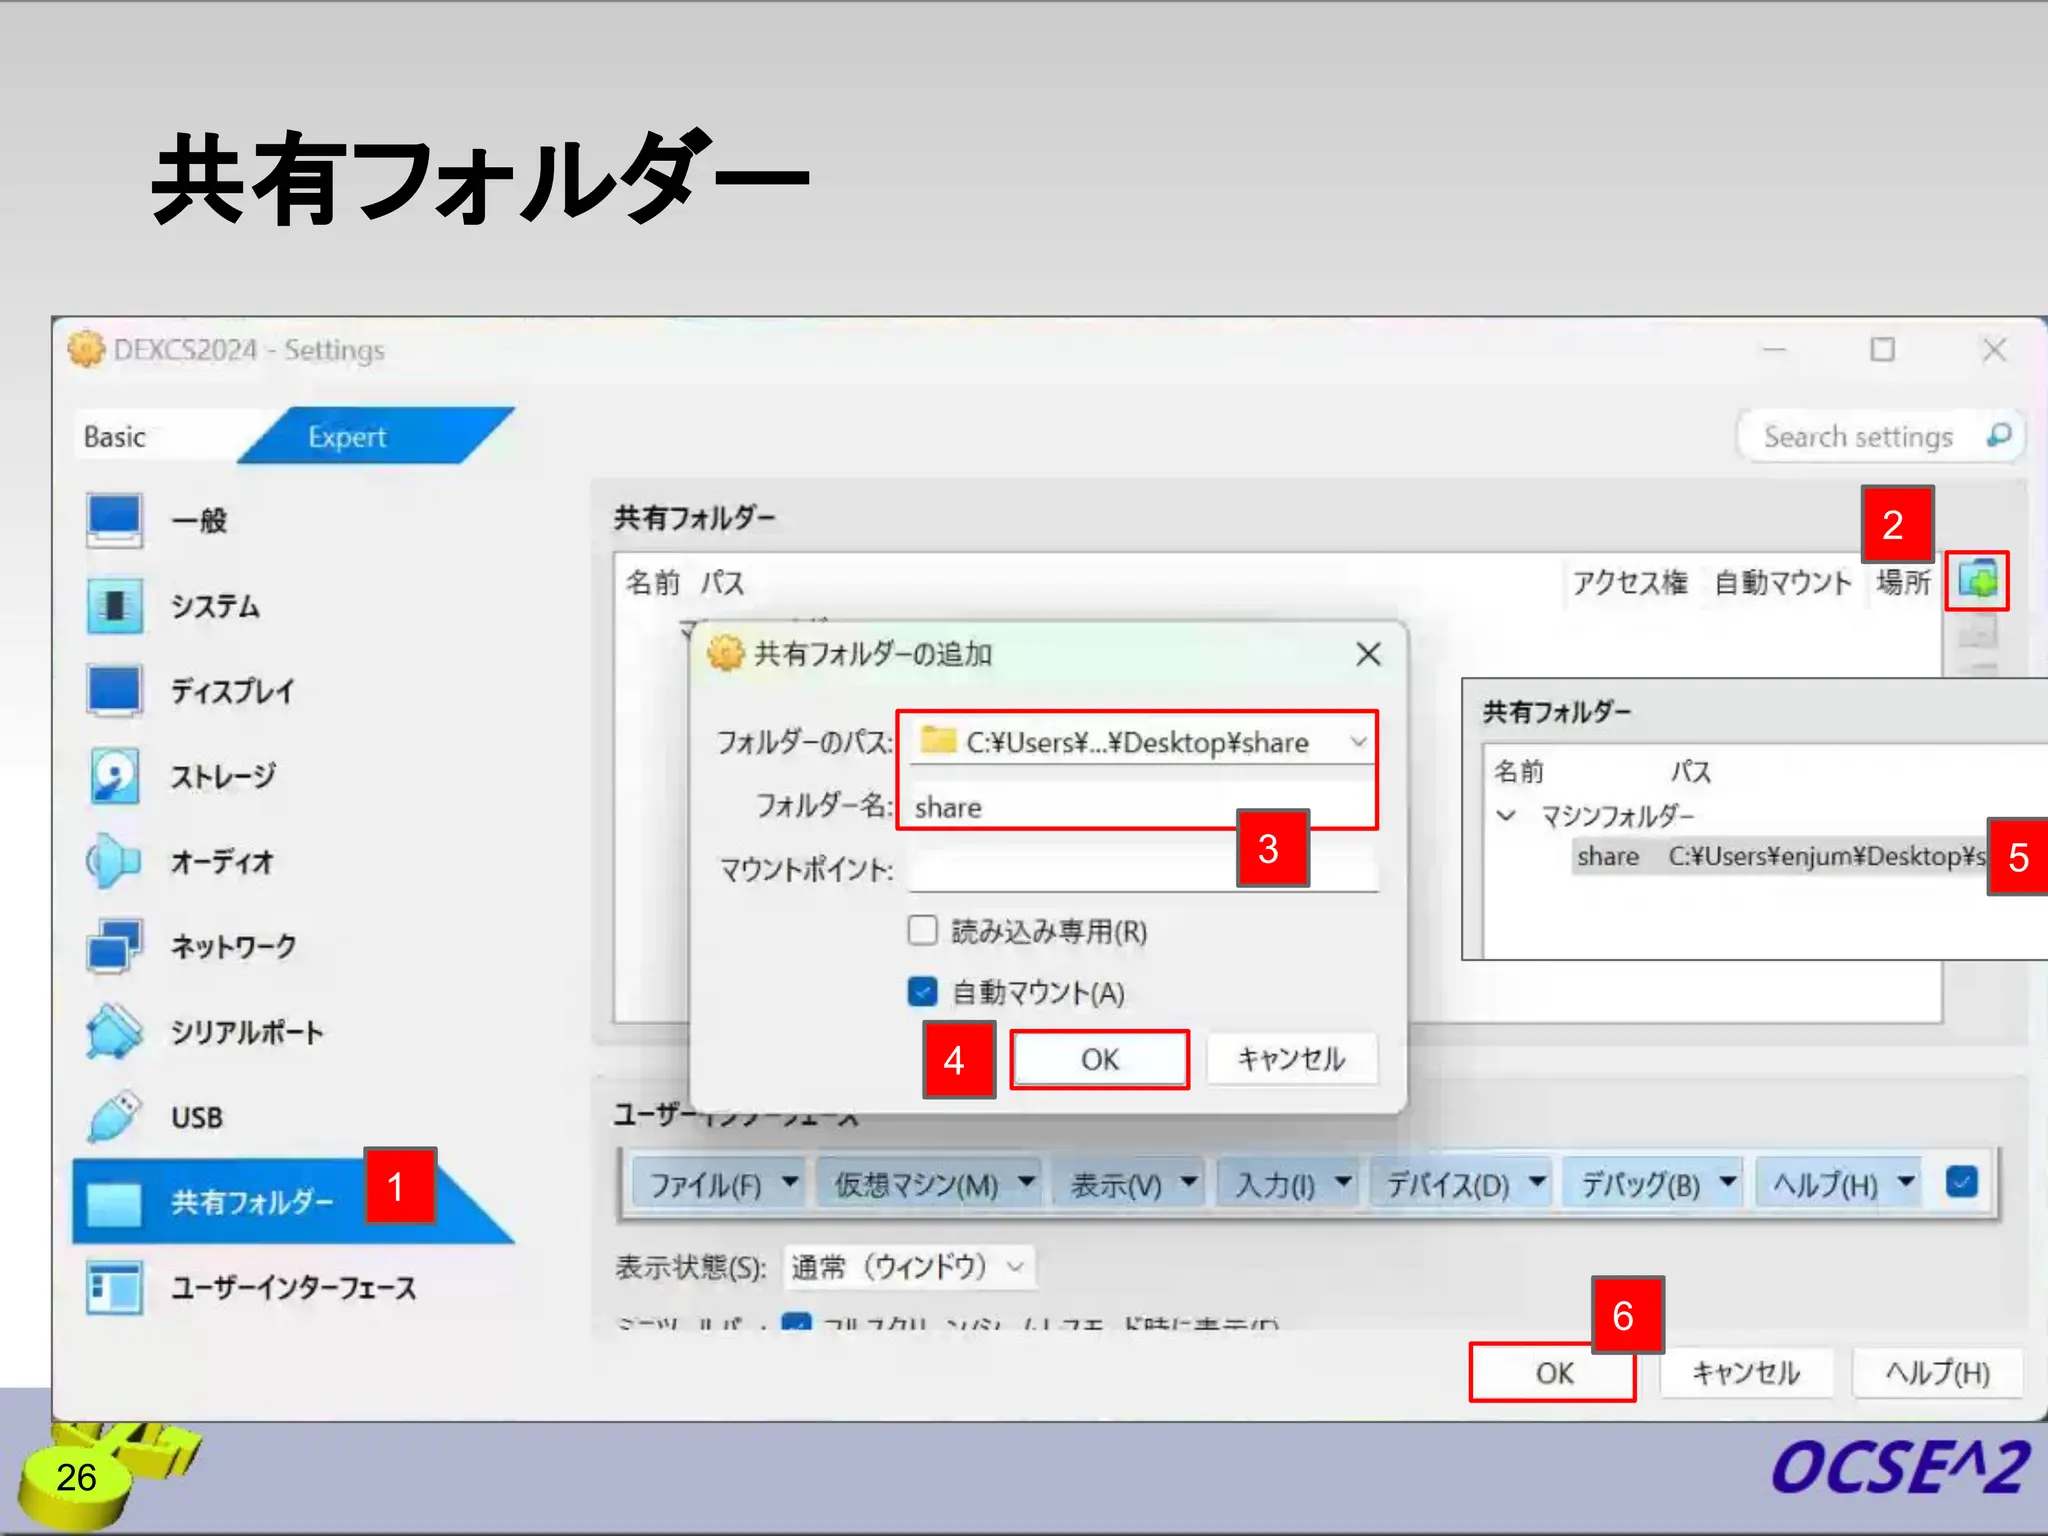This screenshot has height=1536, width=2048.
Task: Open the デバッグ(B) menu dropdown
Action: tap(1652, 1184)
